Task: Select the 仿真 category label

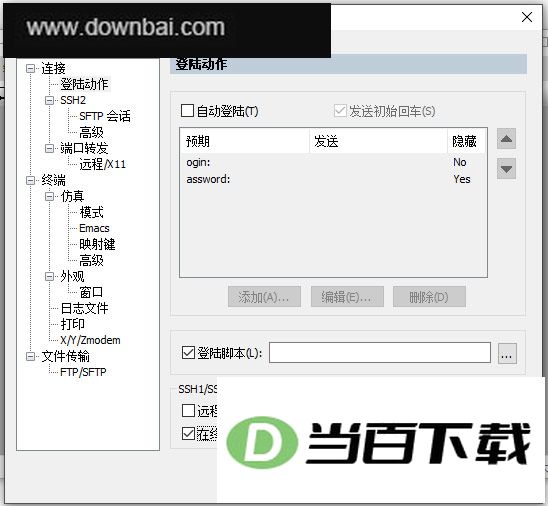Action: (72, 196)
